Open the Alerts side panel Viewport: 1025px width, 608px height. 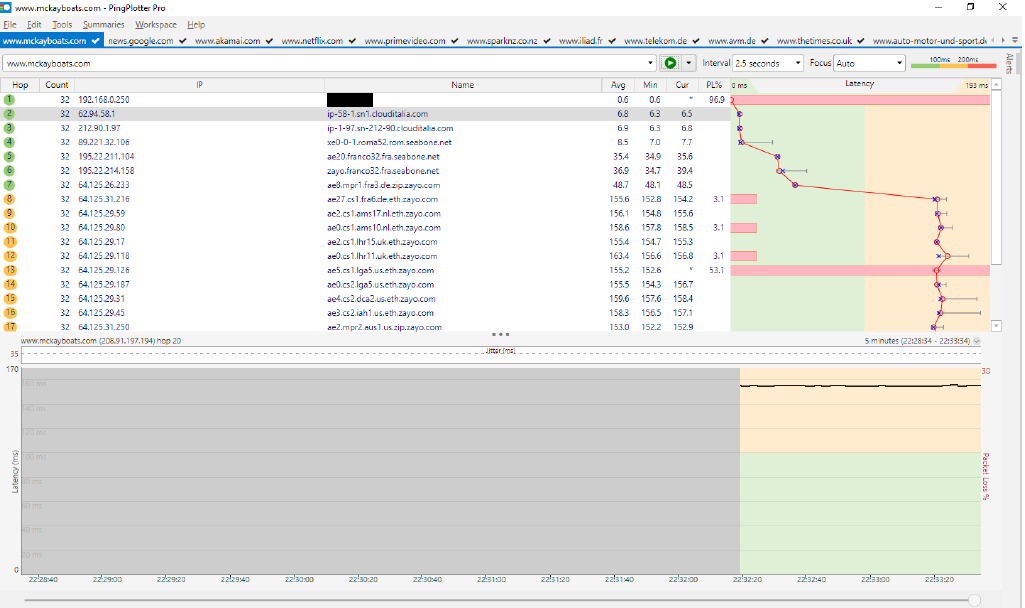[x=1009, y=63]
